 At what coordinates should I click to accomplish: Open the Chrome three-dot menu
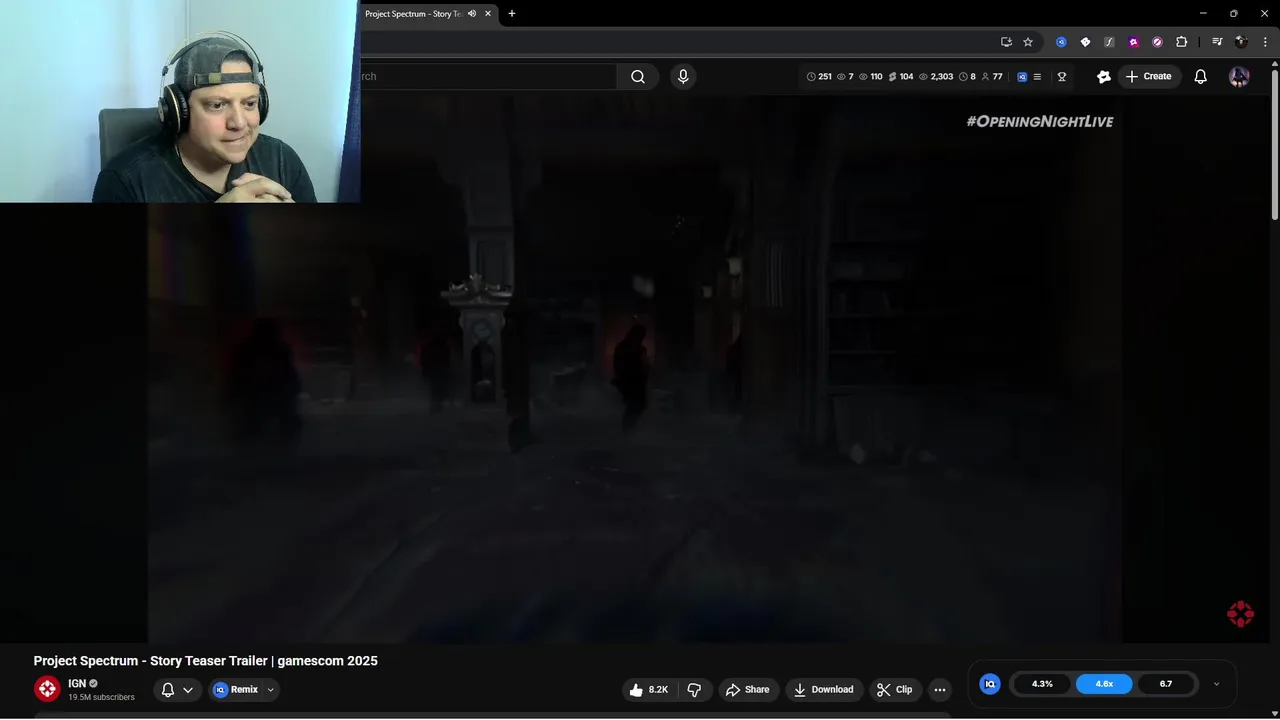click(1265, 42)
